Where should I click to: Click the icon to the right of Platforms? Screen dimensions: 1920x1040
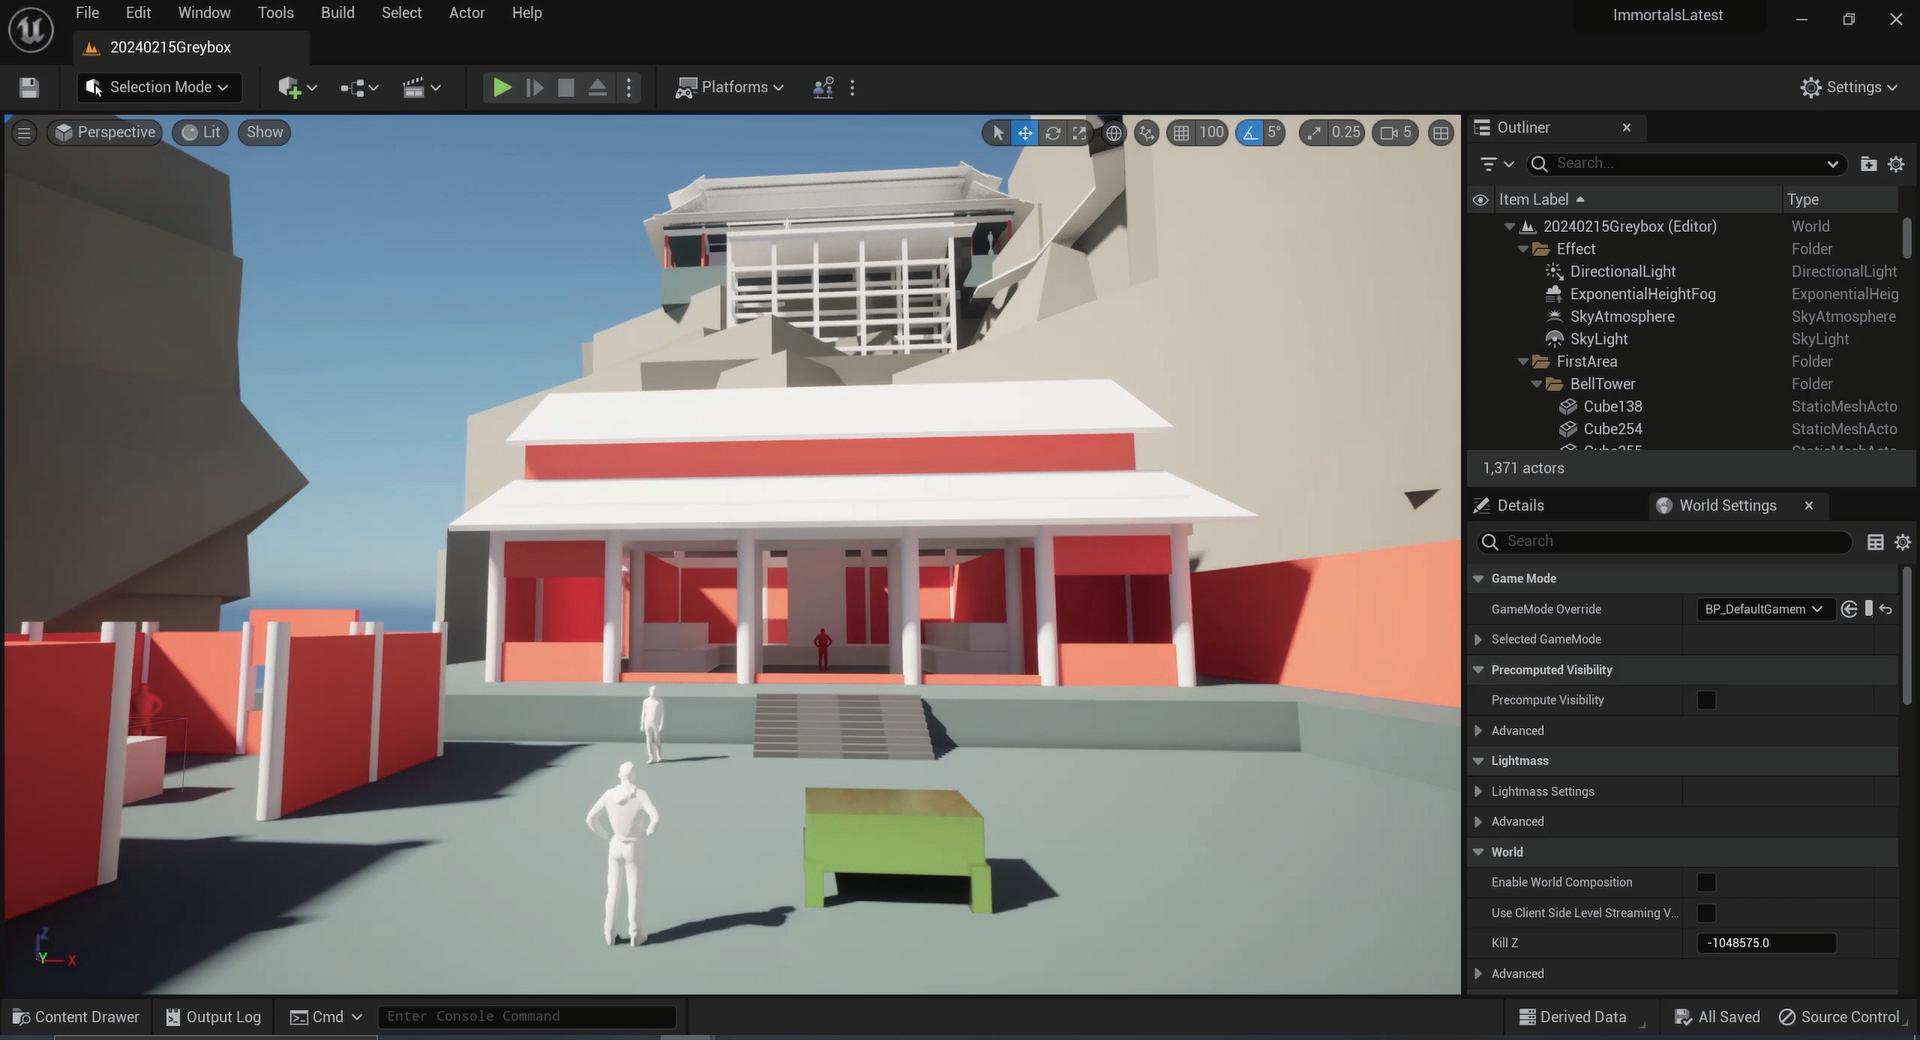click(x=823, y=88)
